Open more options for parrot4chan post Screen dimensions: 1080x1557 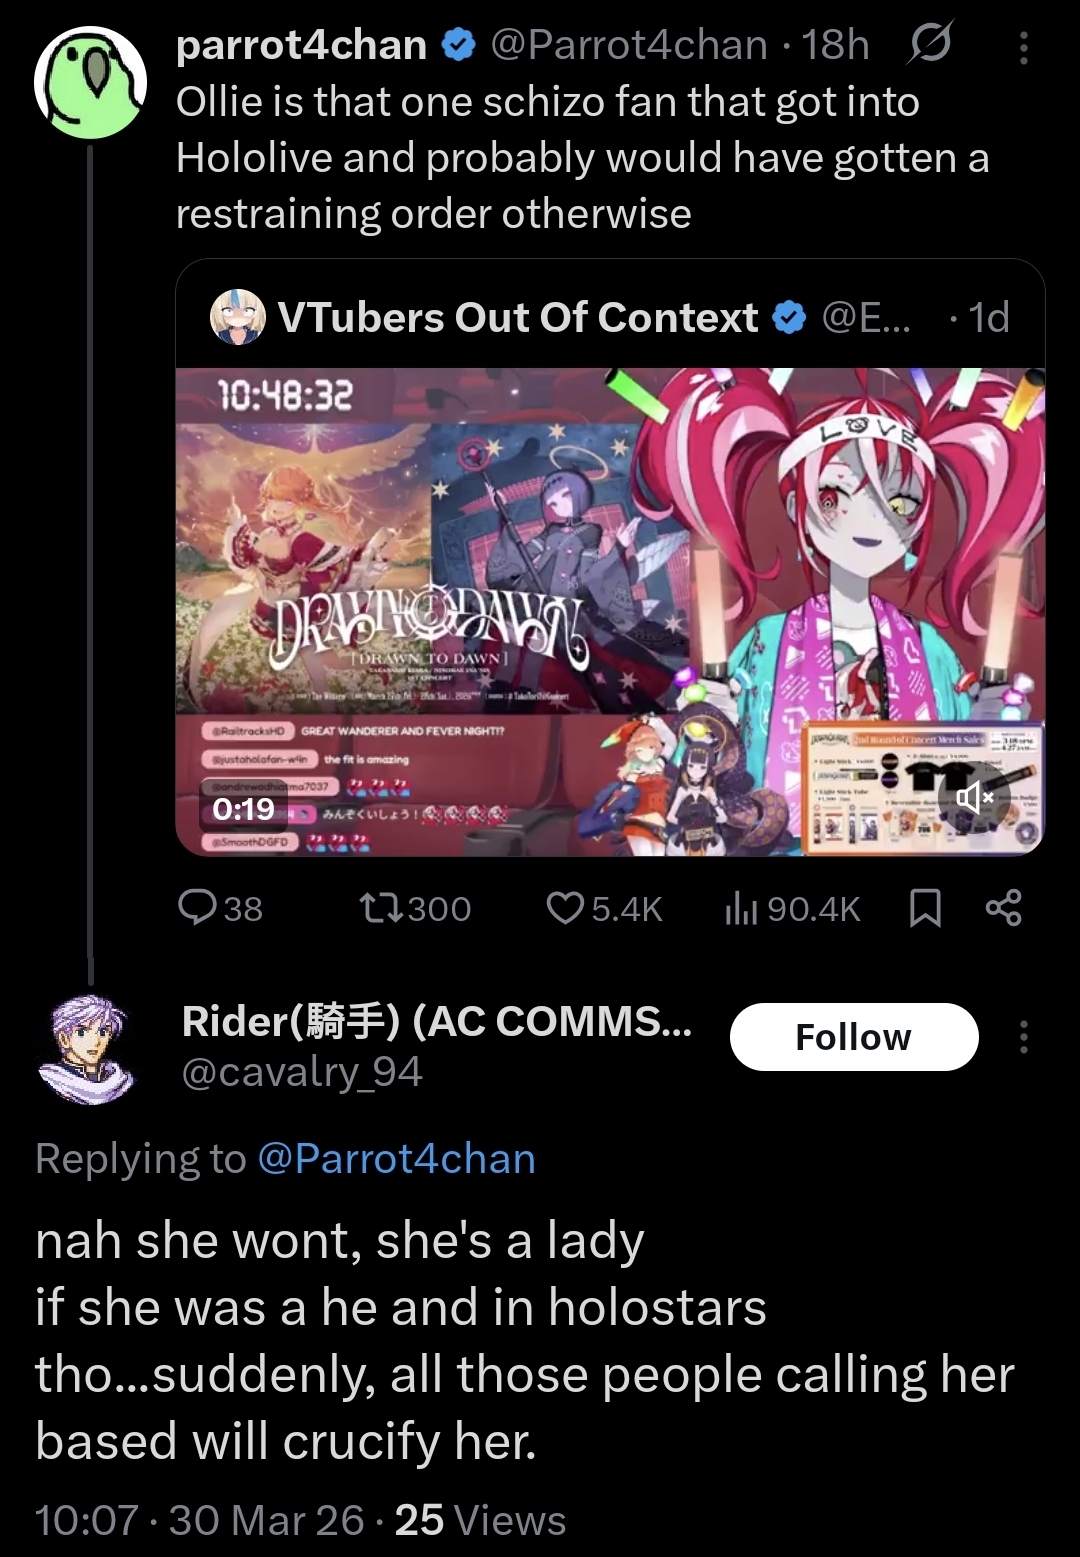click(1023, 47)
